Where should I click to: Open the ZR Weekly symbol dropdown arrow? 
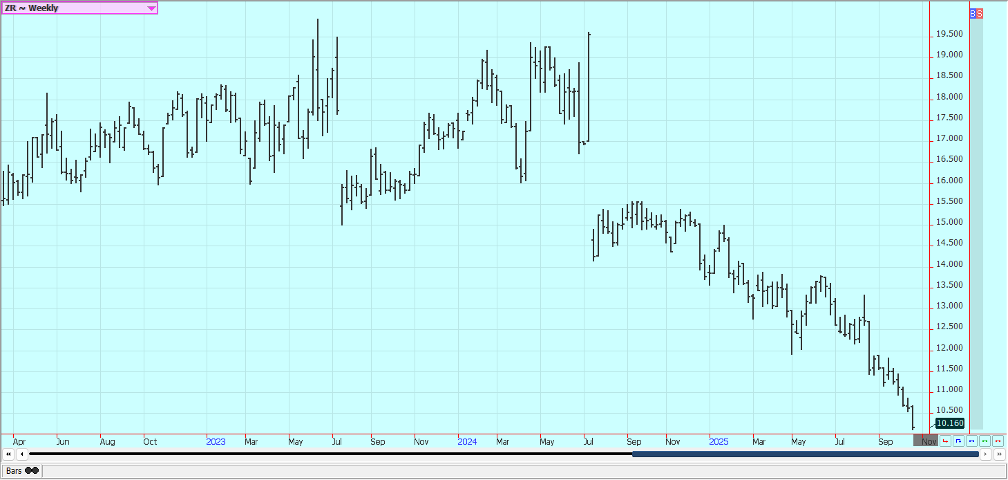coord(151,8)
